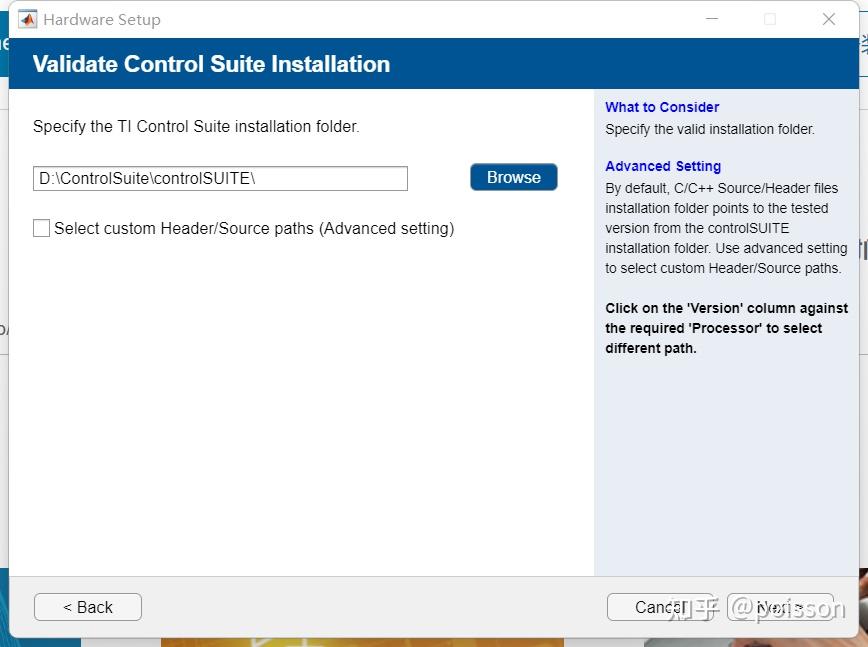
Task: Click the bold 'Click on the 'Version' column' note
Action: [726, 328]
